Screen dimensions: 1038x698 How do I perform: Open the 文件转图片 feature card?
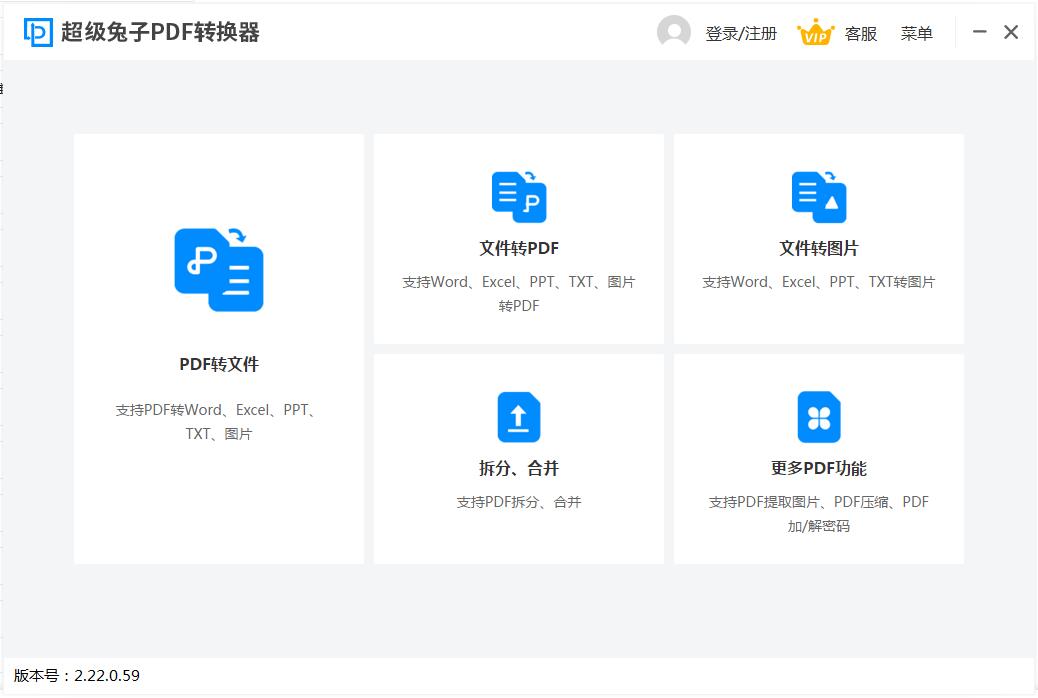coord(818,238)
